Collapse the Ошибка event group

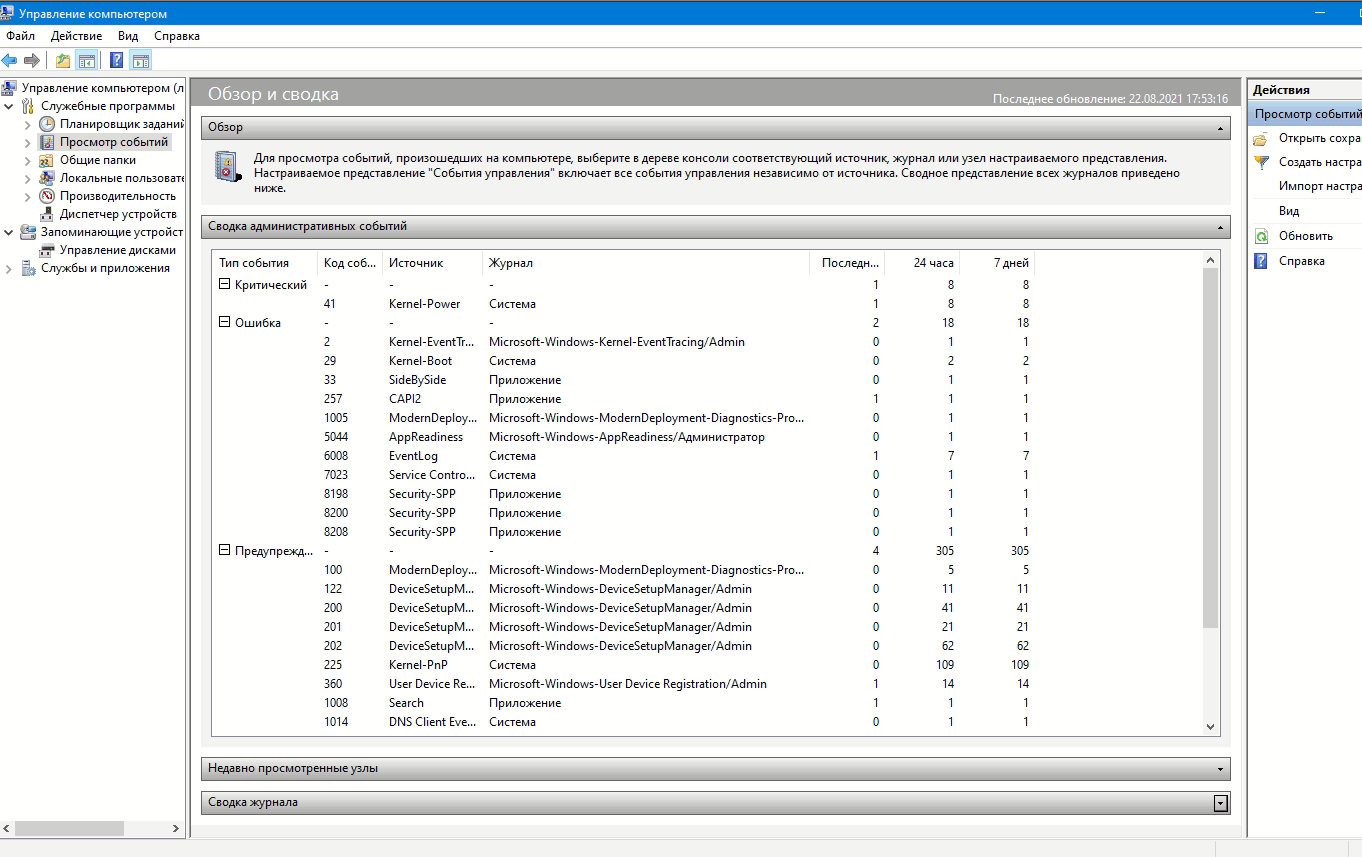pyautogui.click(x=224, y=323)
